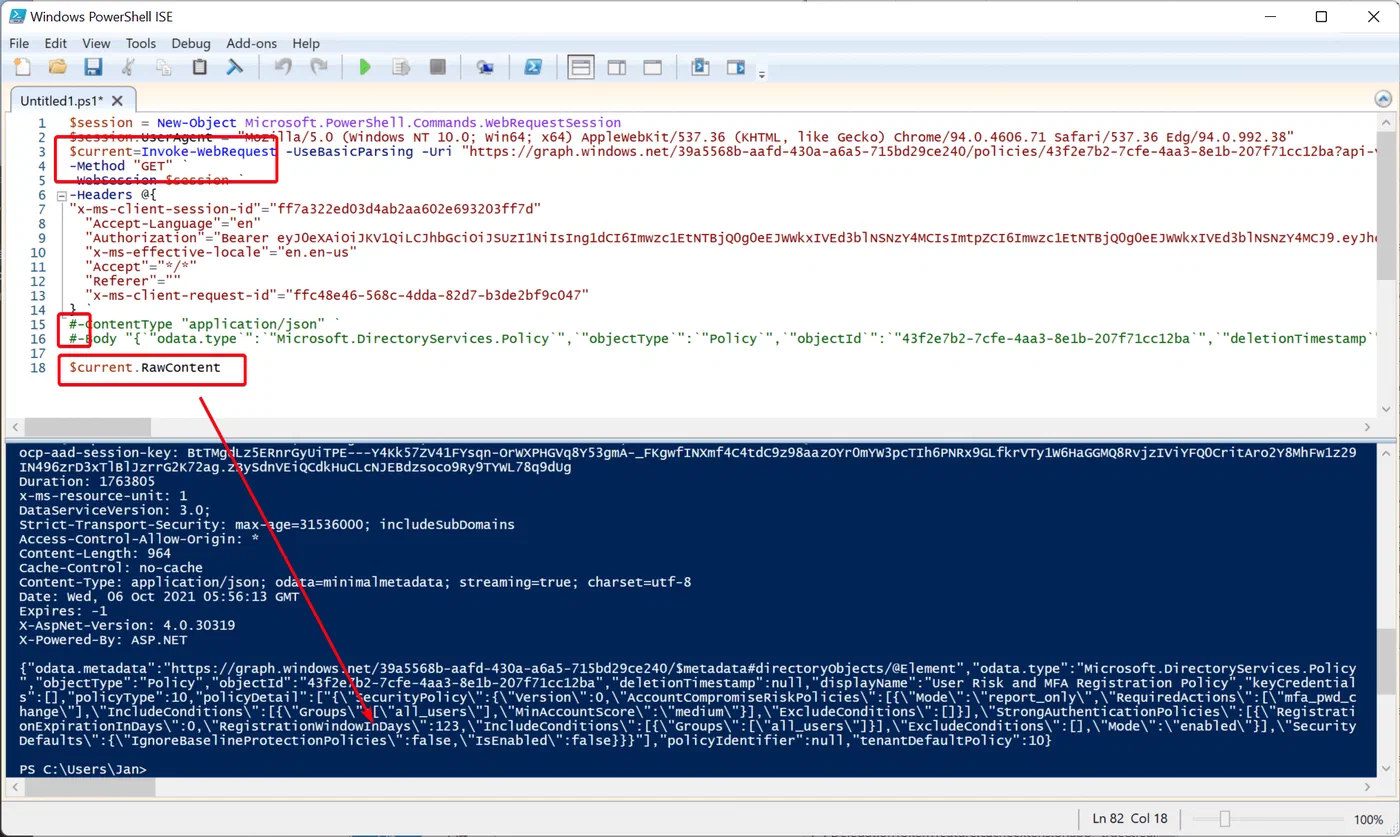Open the Help menu
Screen dimensions: 1400x837
[x=306, y=43]
